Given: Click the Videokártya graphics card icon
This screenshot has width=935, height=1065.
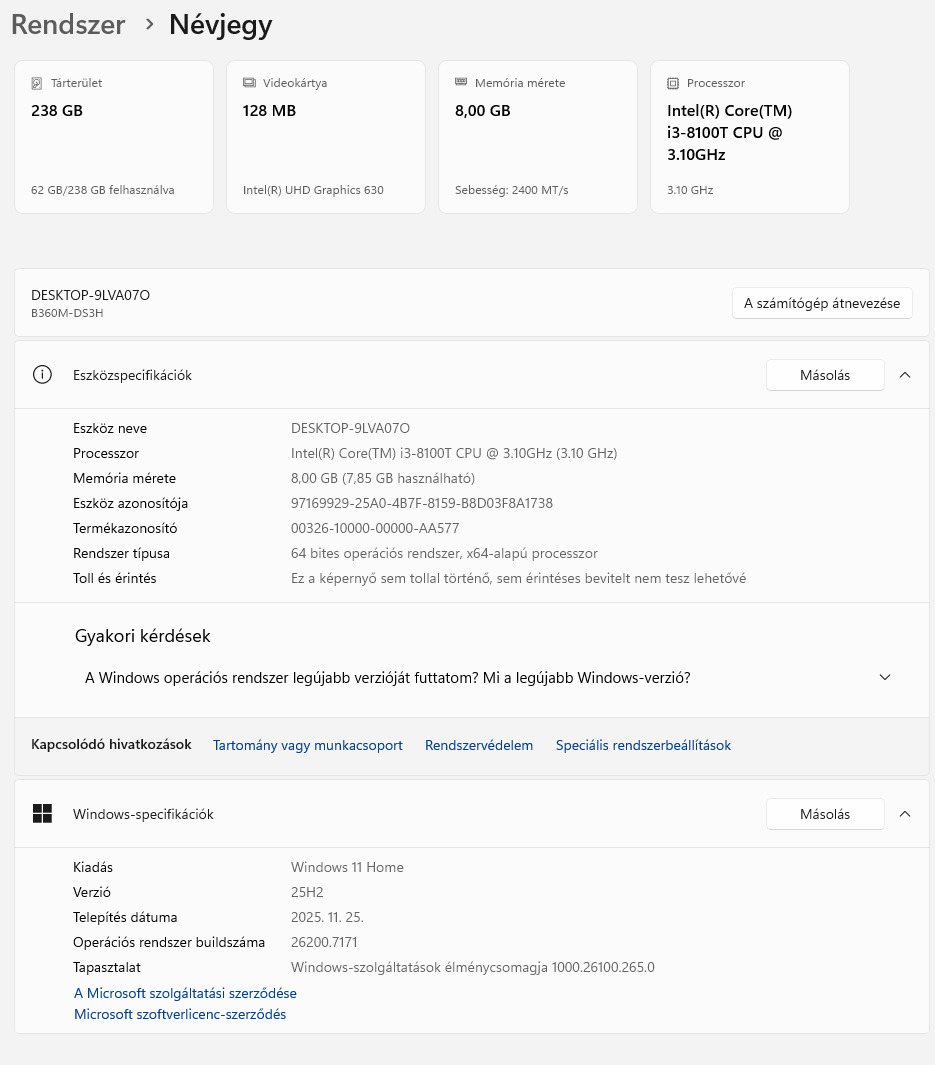Looking at the screenshot, I should (249, 83).
